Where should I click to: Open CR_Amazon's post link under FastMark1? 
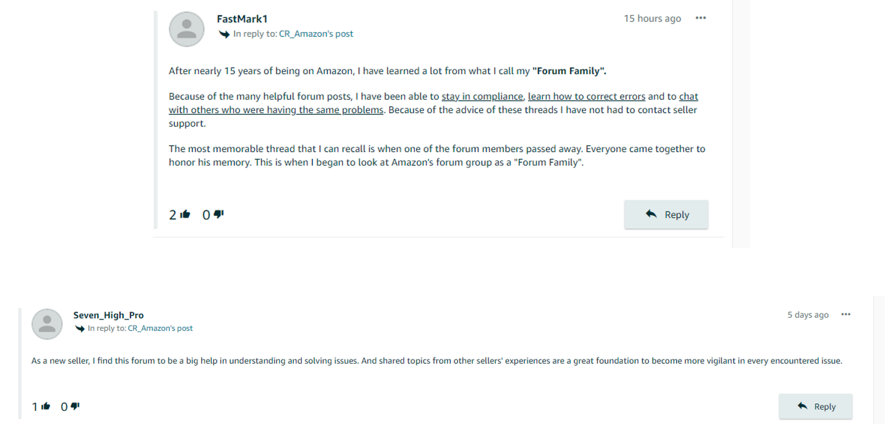[x=316, y=34]
